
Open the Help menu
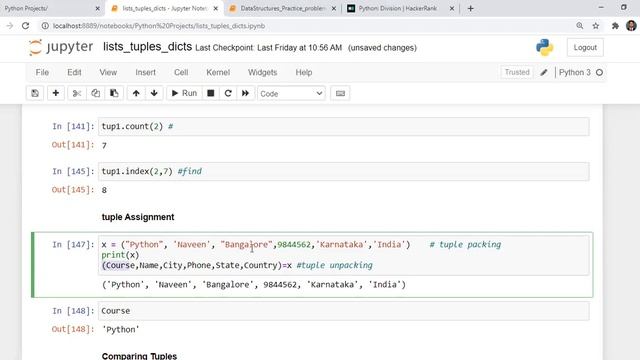click(x=304, y=72)
